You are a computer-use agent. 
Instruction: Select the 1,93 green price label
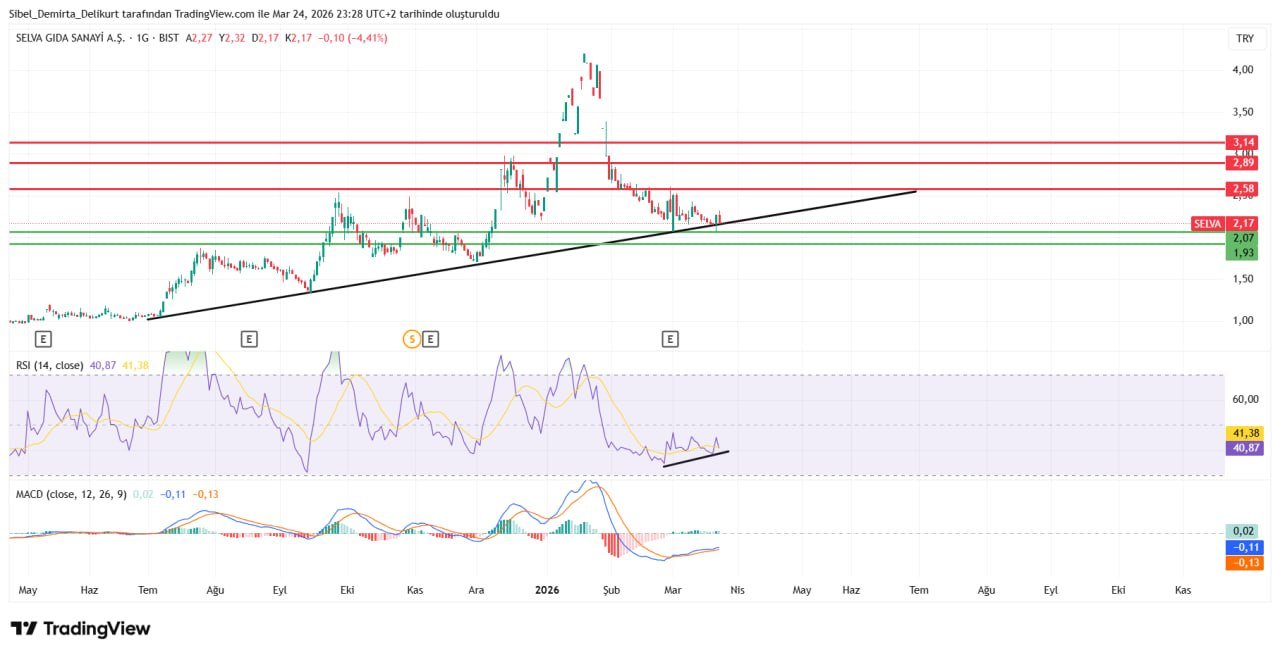(x=1243, y=253)
